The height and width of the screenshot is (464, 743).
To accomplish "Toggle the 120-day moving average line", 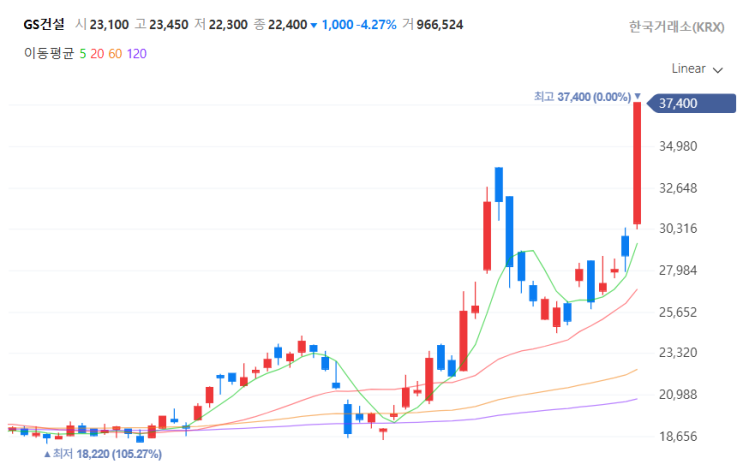I will point(136,54).
